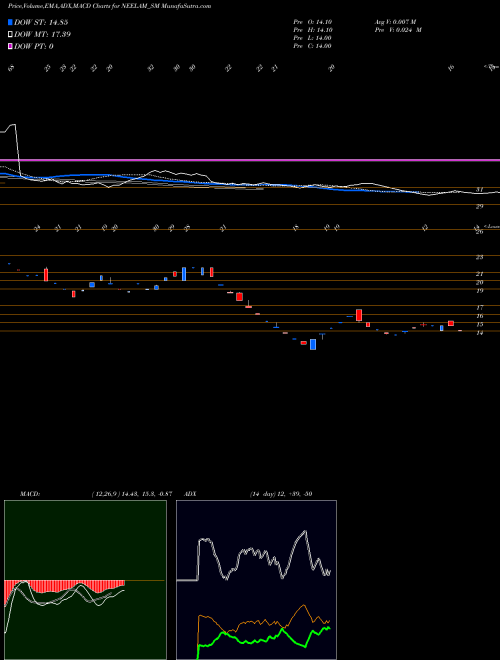The width and height of the screenshot is (500, 660).
Task: Click the price axis label 26
Action: click(x=479, y=232)
